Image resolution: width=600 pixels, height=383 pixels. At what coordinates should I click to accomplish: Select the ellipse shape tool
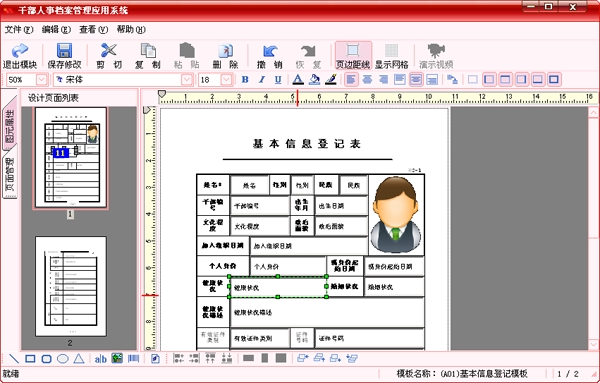coord(63,359)
